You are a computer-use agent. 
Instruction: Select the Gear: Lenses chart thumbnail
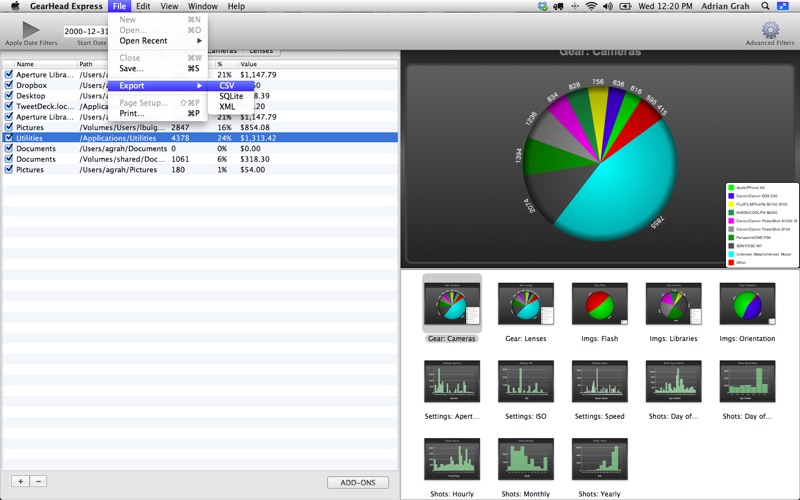[526, 303]
